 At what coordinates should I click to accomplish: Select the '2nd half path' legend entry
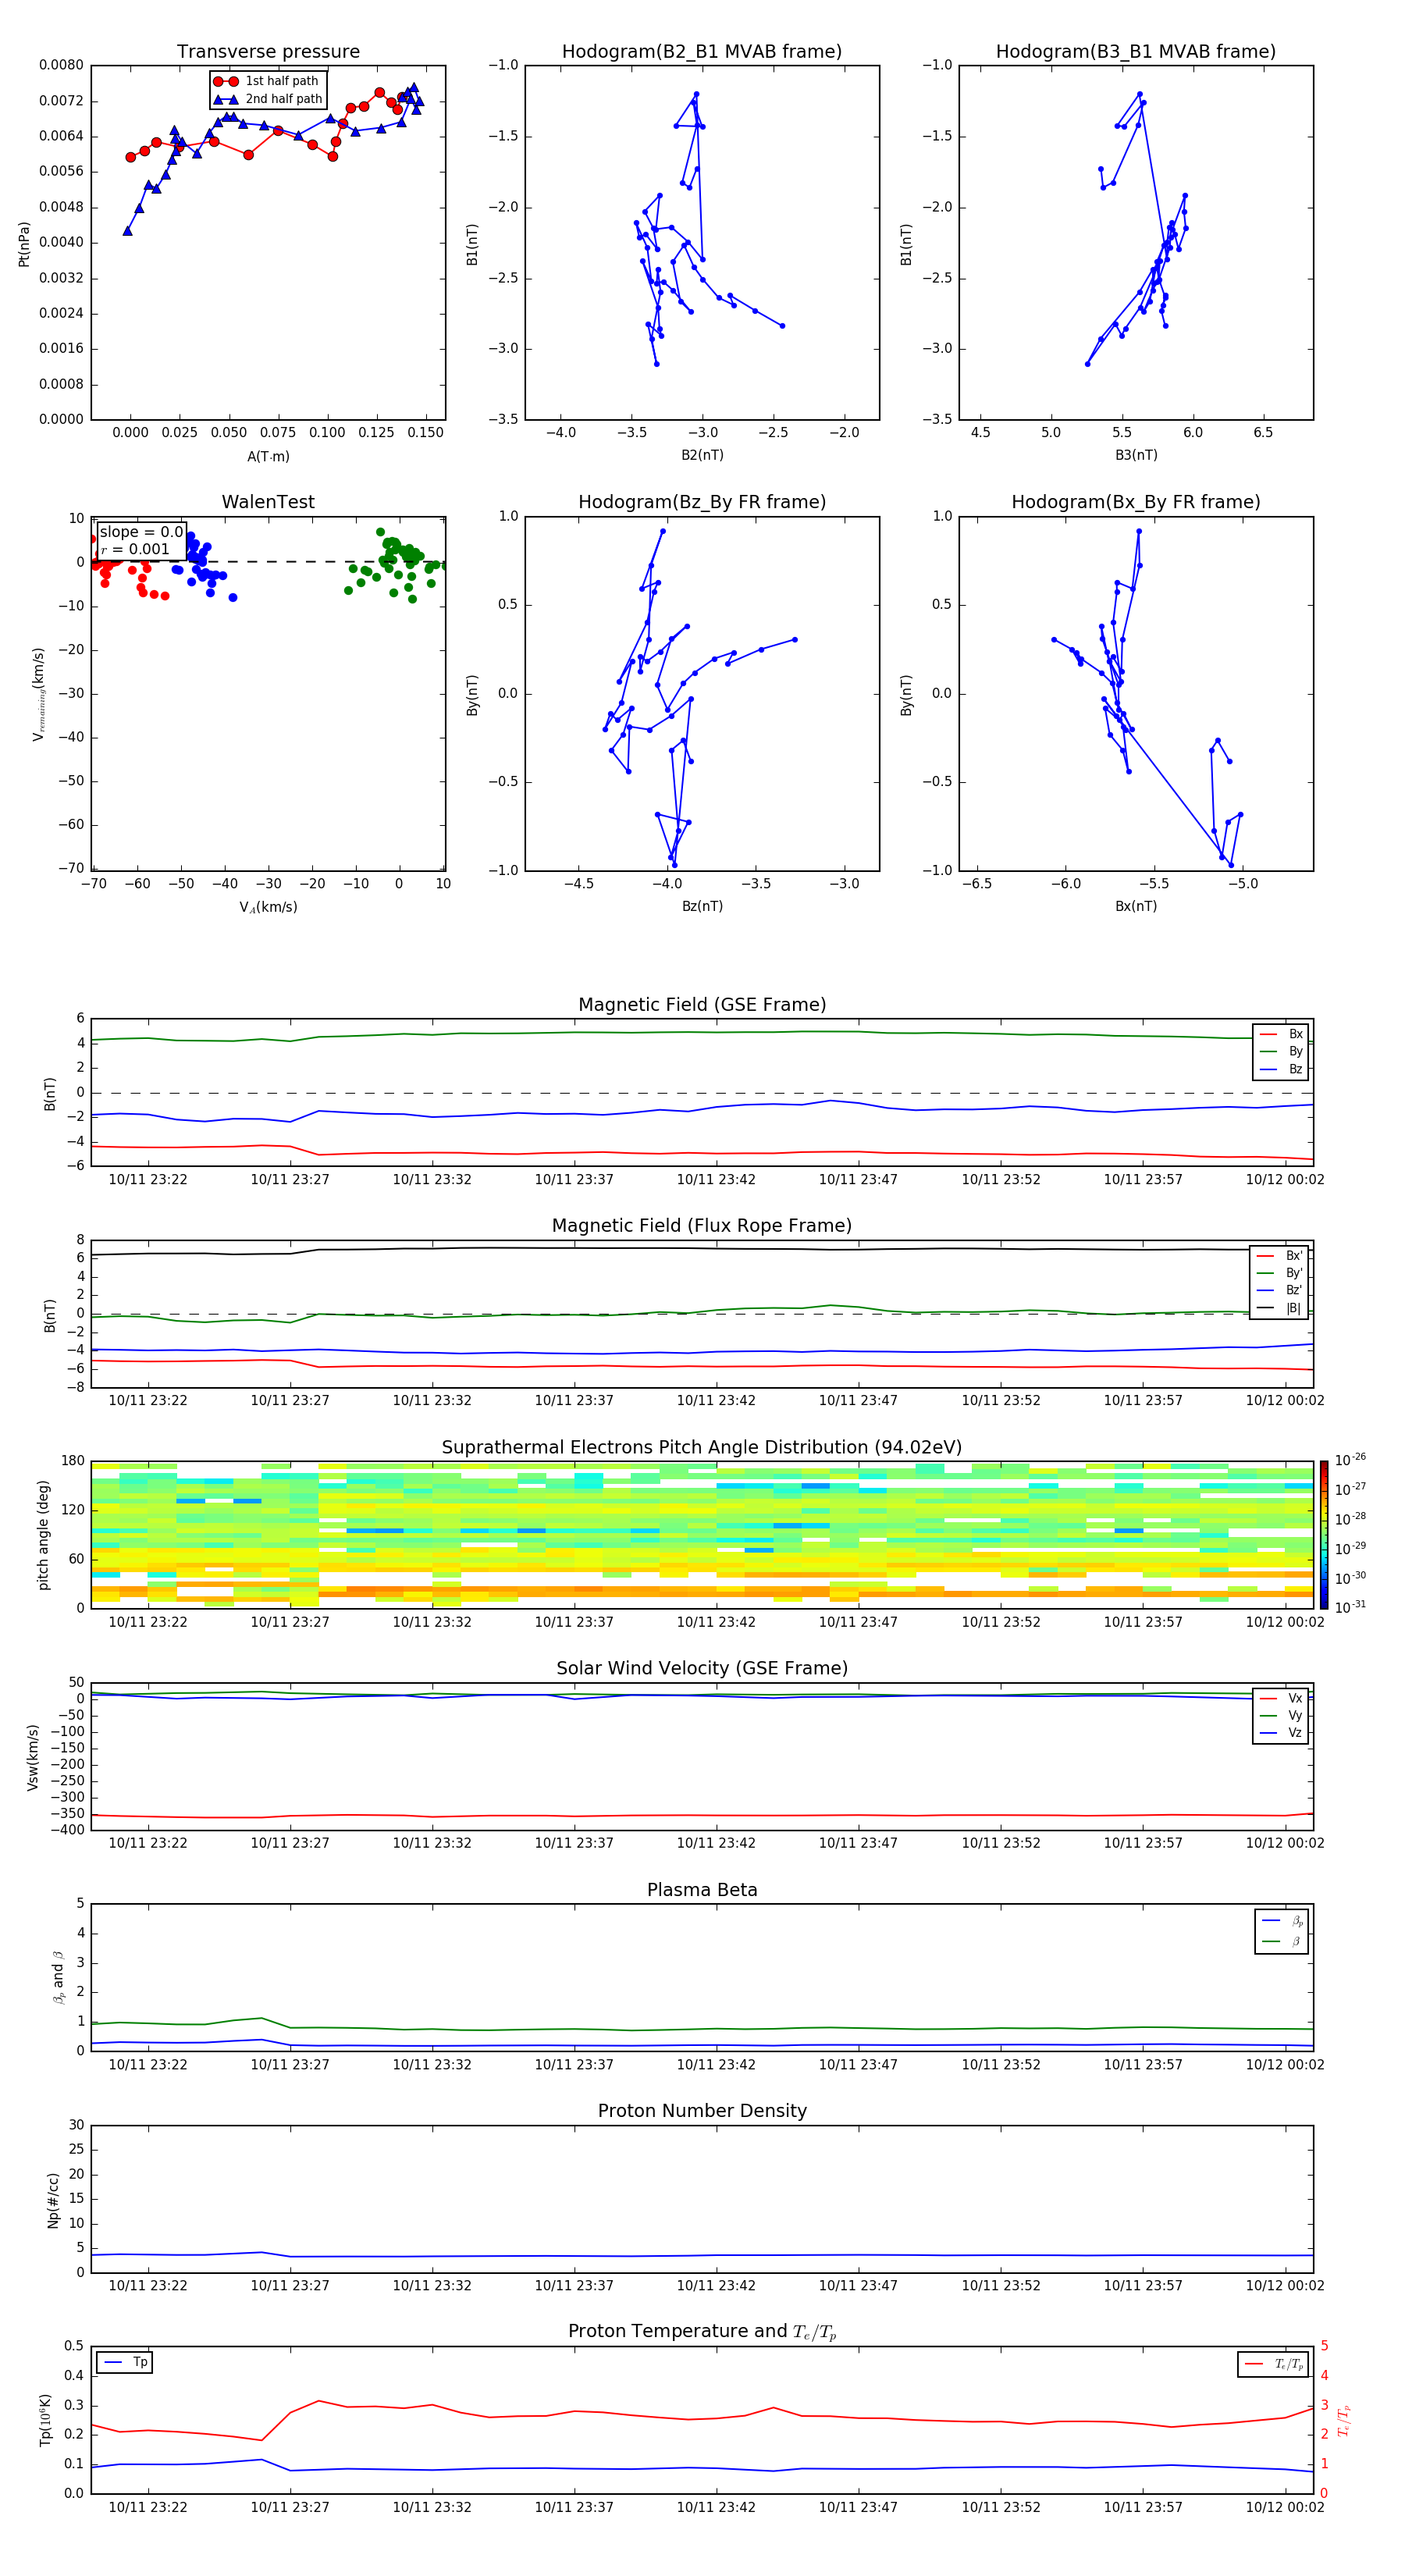(268, 99)
